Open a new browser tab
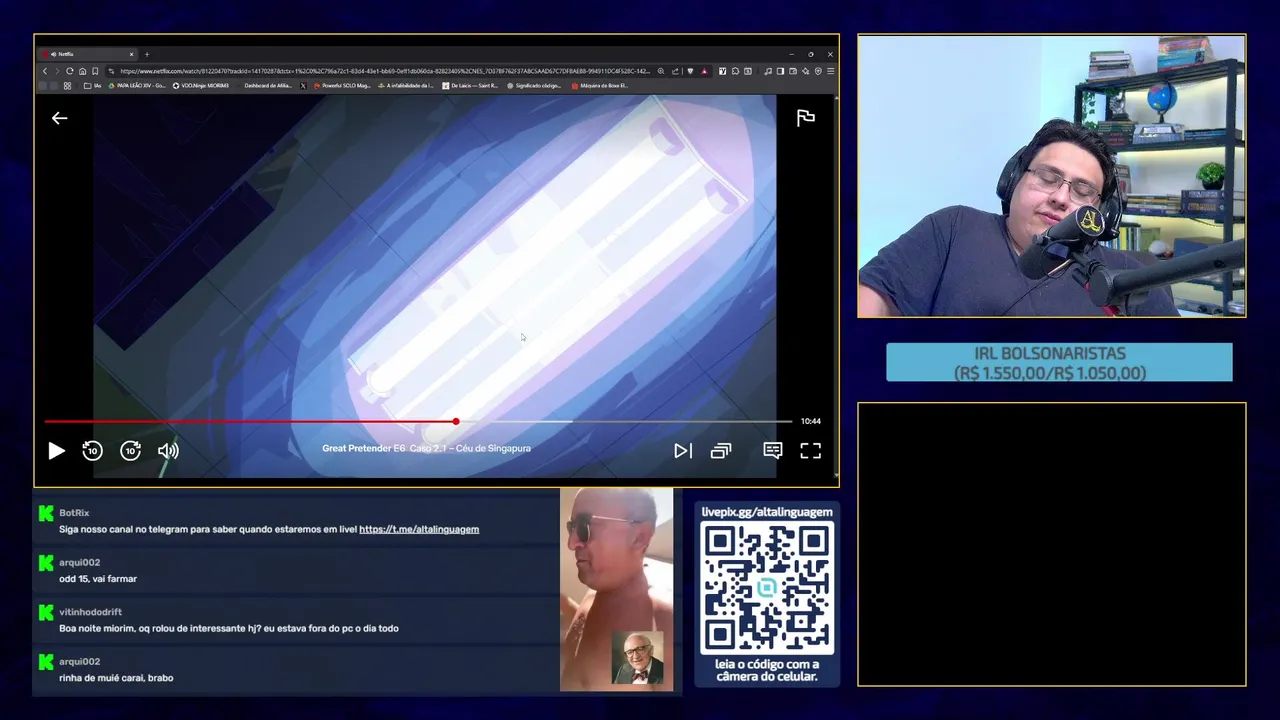Screen dimensions: 1280x720 146,54
